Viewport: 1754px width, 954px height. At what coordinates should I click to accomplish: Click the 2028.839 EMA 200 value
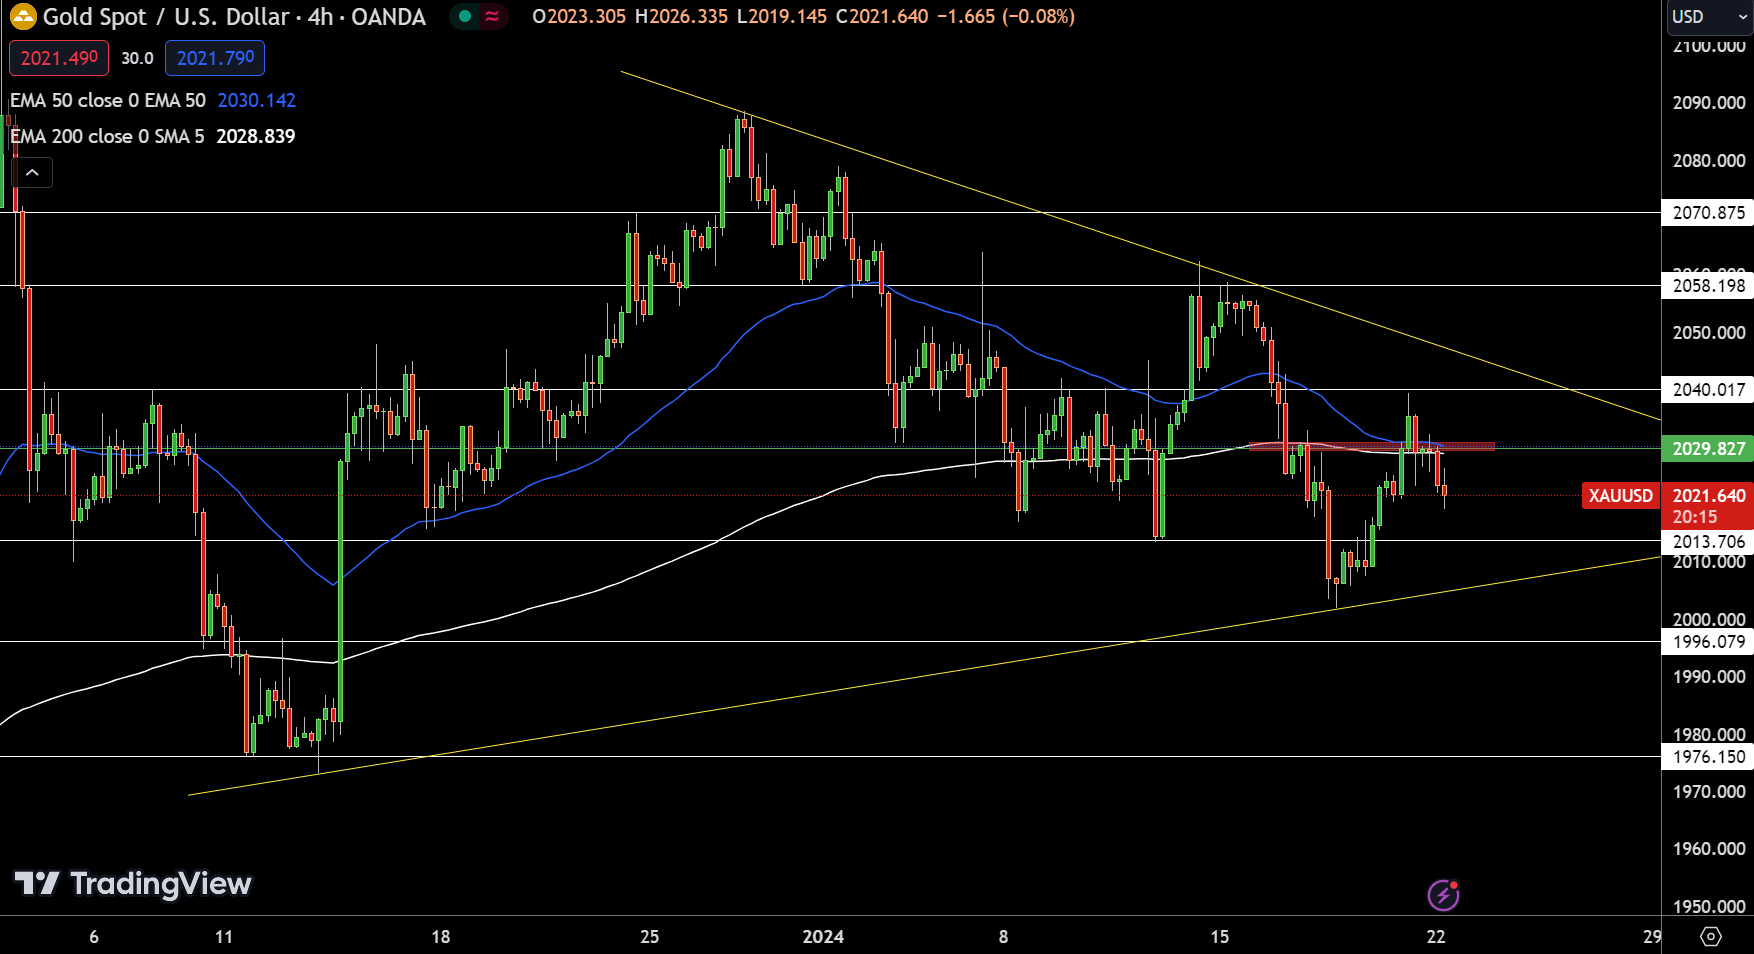tap(256, 136)
